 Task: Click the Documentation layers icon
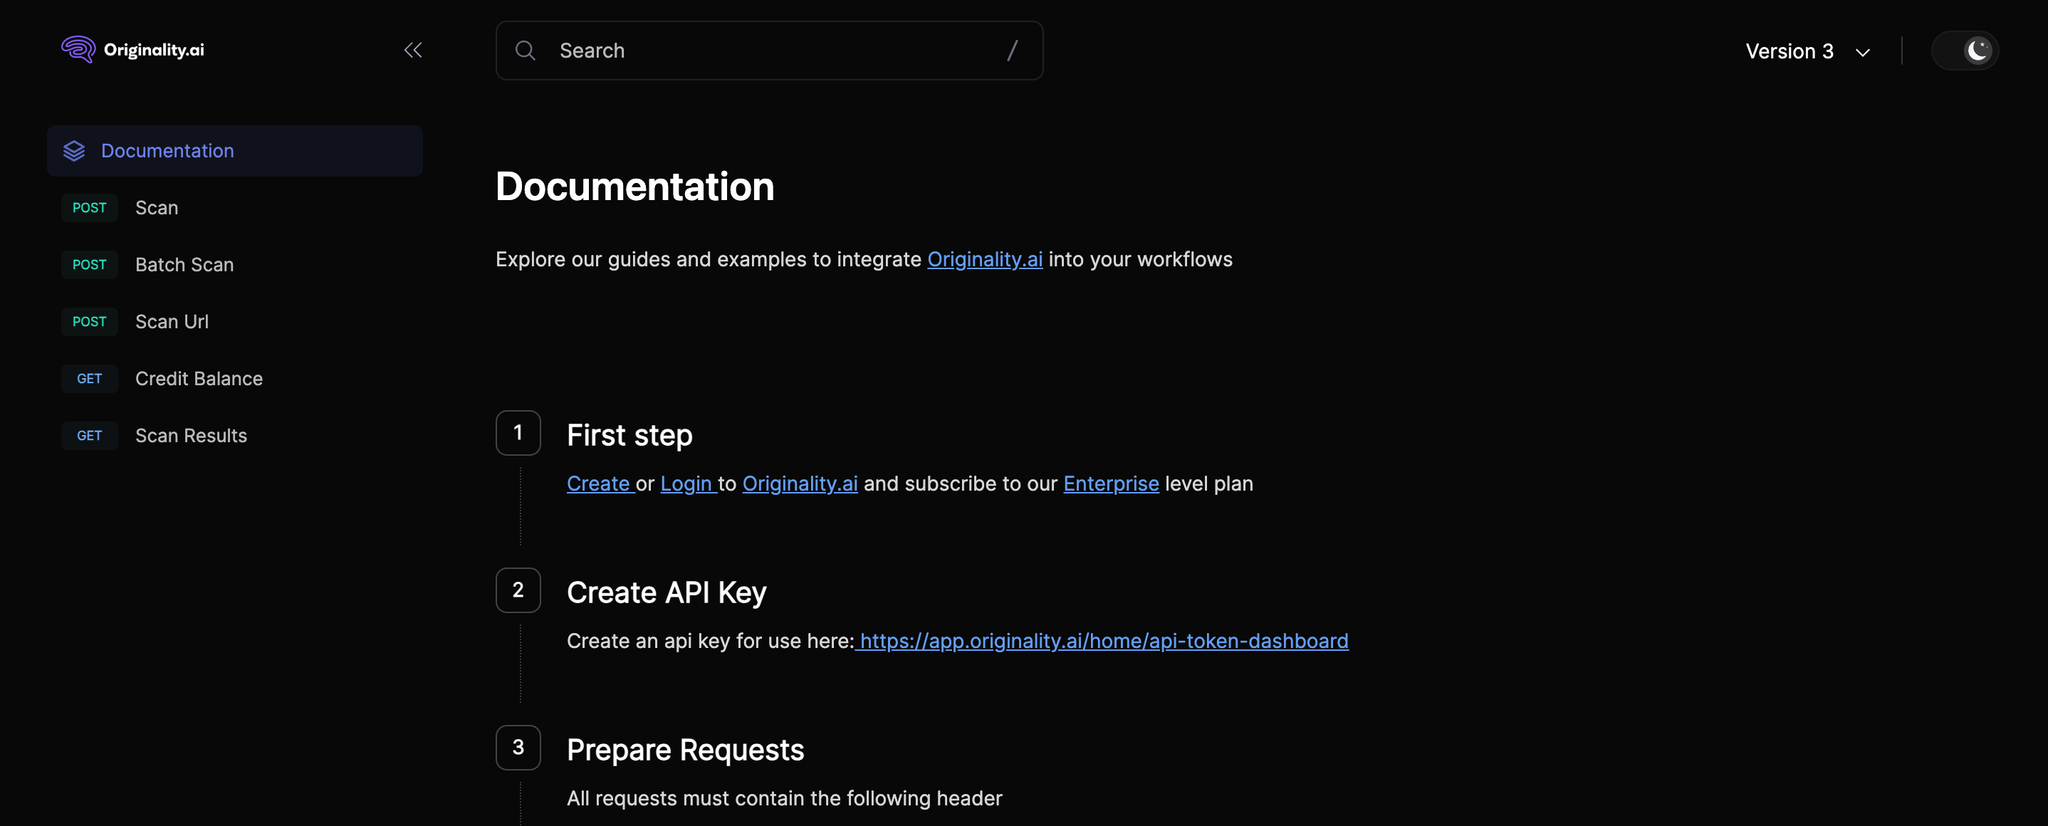point(74,151)
